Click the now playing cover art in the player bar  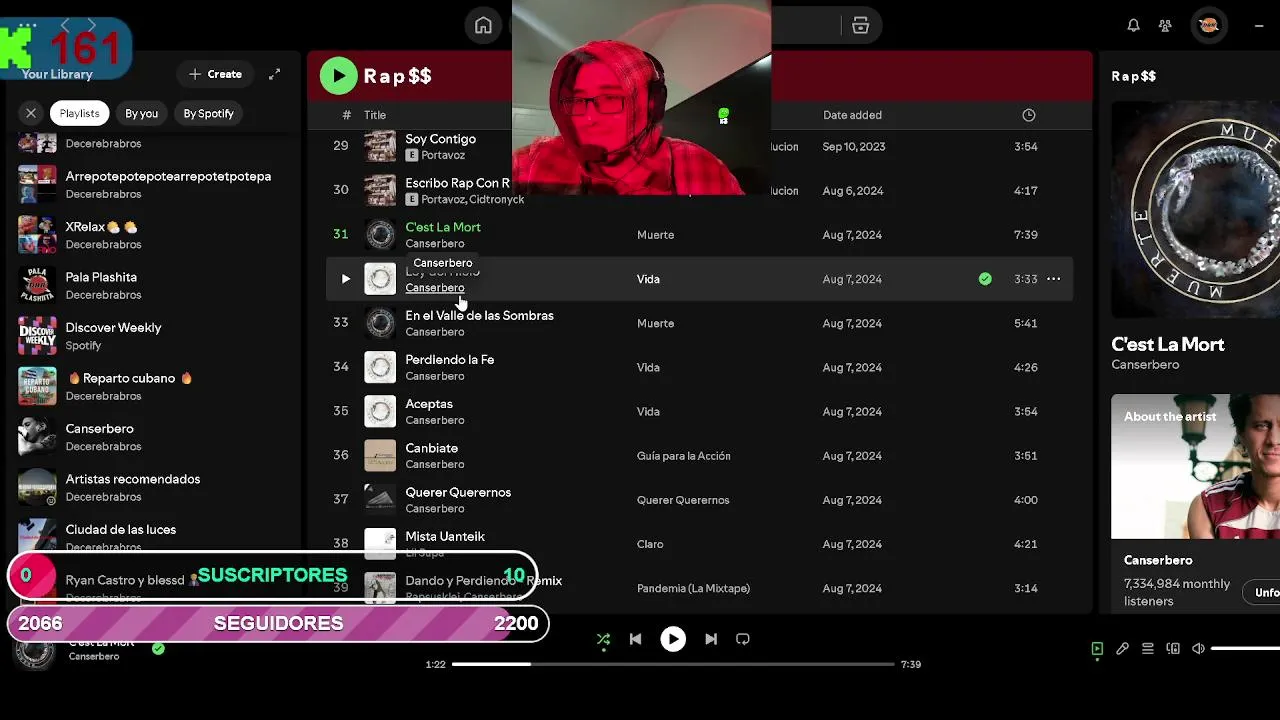35,652
